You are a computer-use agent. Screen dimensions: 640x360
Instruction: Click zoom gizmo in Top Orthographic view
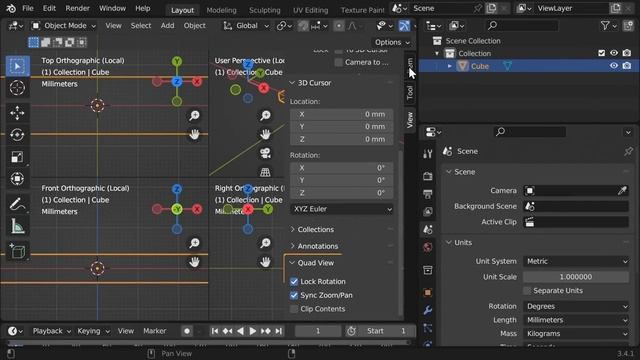pos(194,116)
